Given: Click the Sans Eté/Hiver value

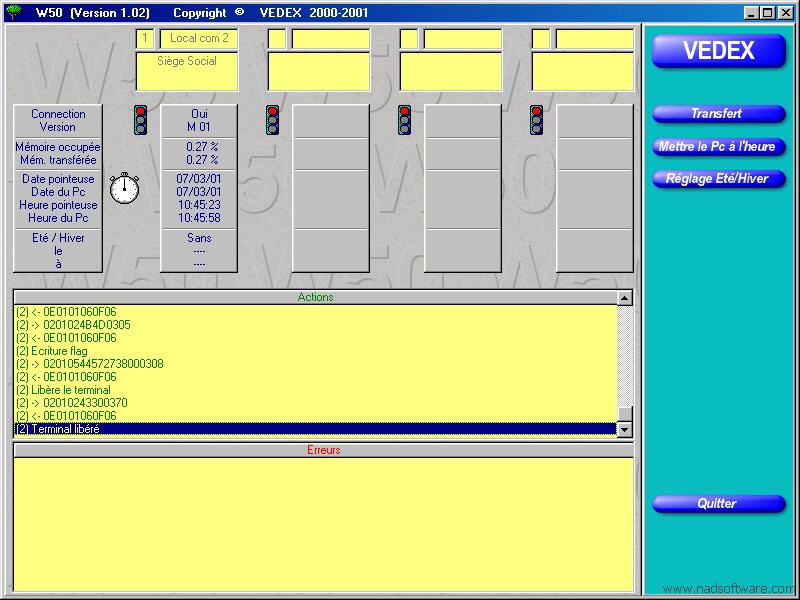Looking at the screenshot, I should [199, 238].
